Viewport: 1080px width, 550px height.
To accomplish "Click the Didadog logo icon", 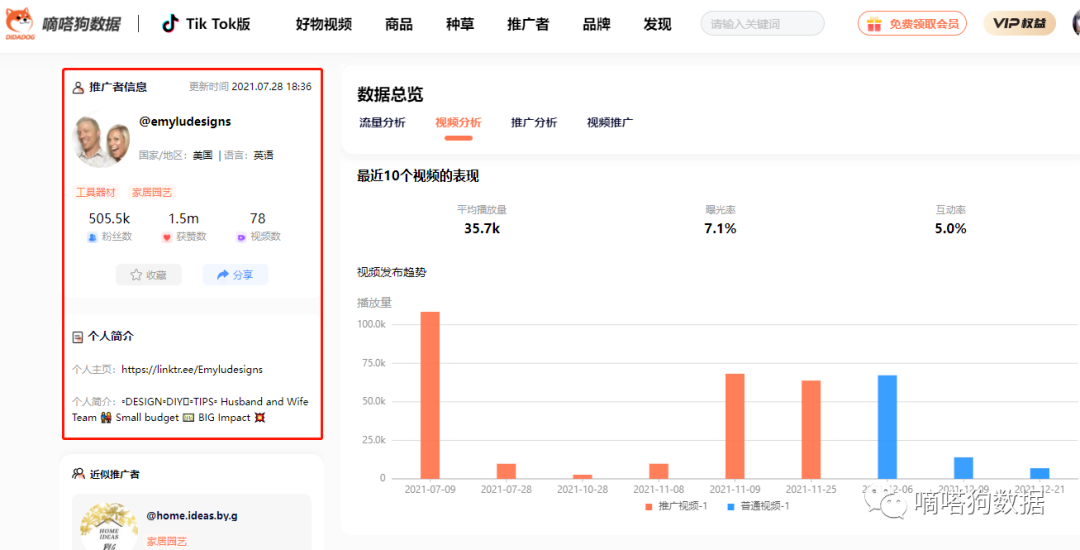I will [20, 23].
